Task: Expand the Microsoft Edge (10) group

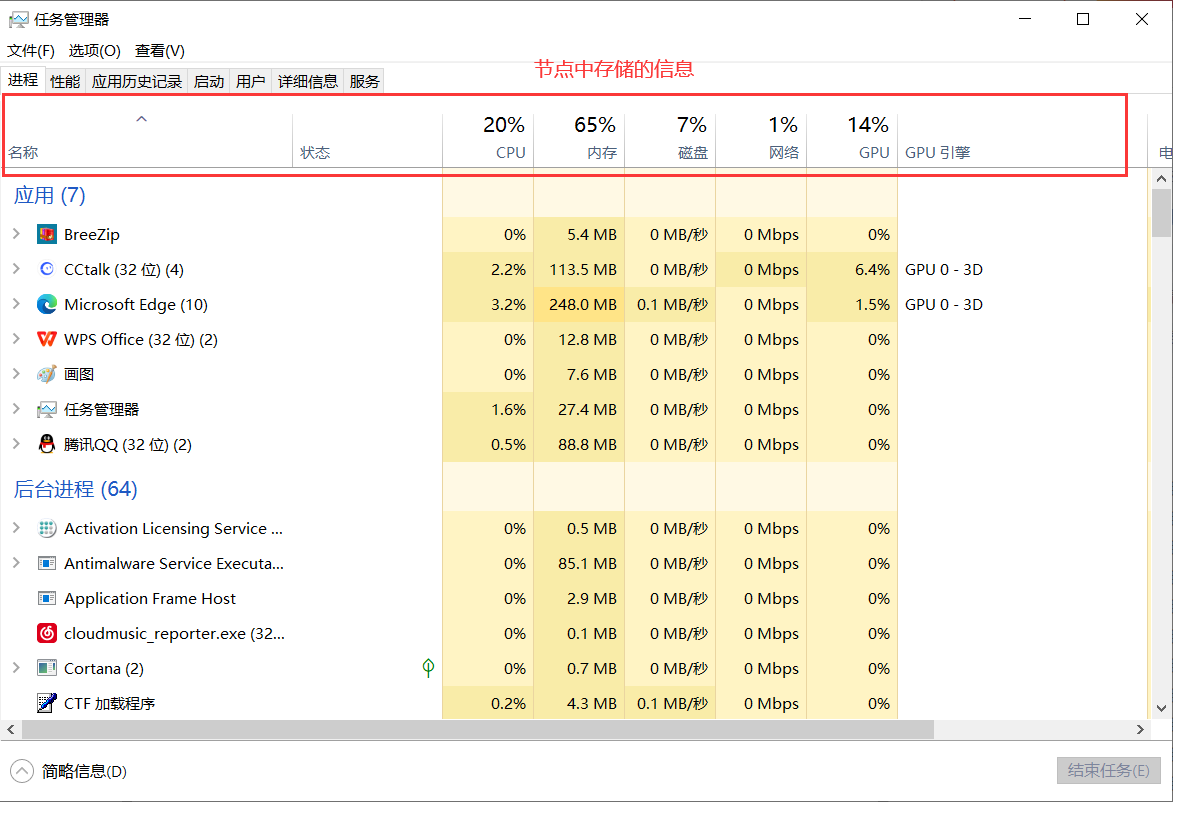Action: coord(16,304)
